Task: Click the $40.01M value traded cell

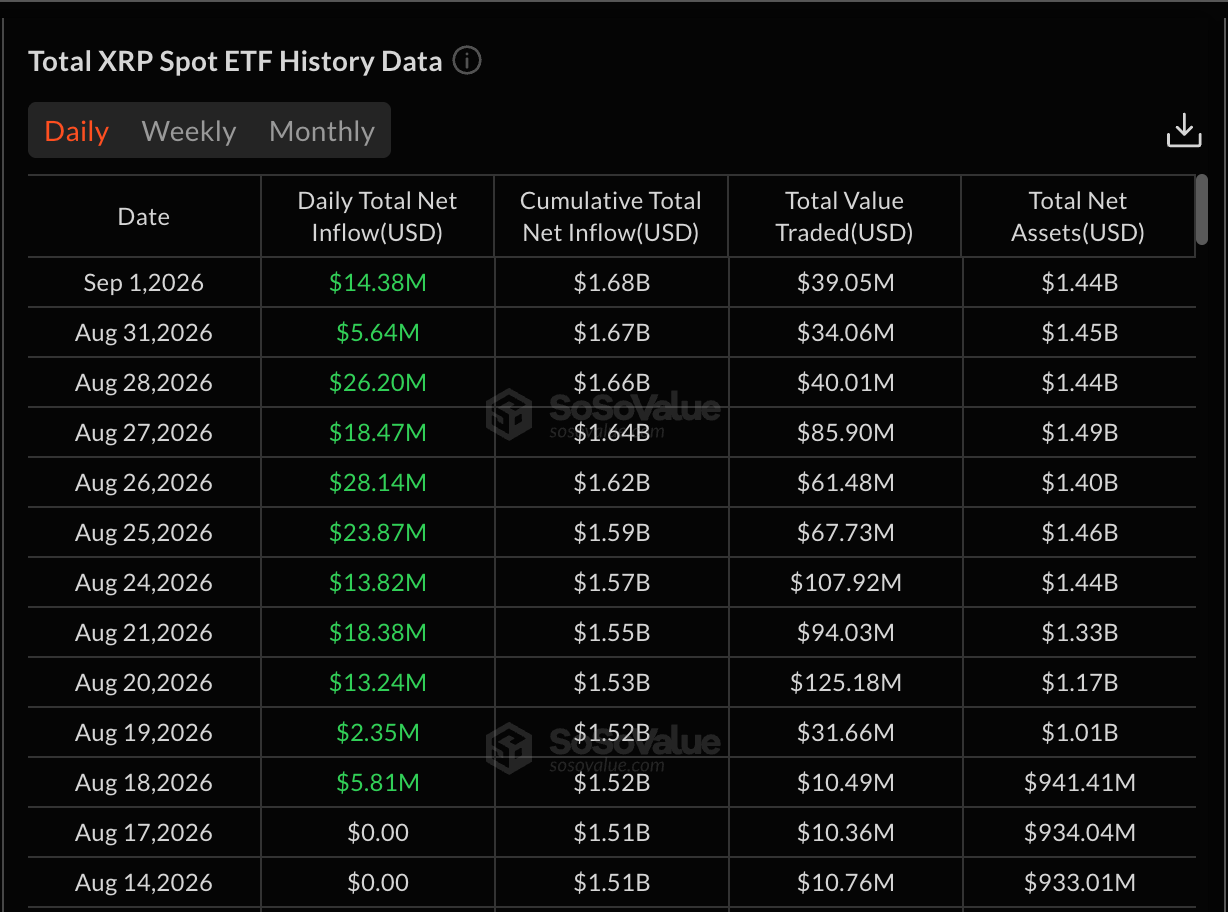Action: pos(846,383)
